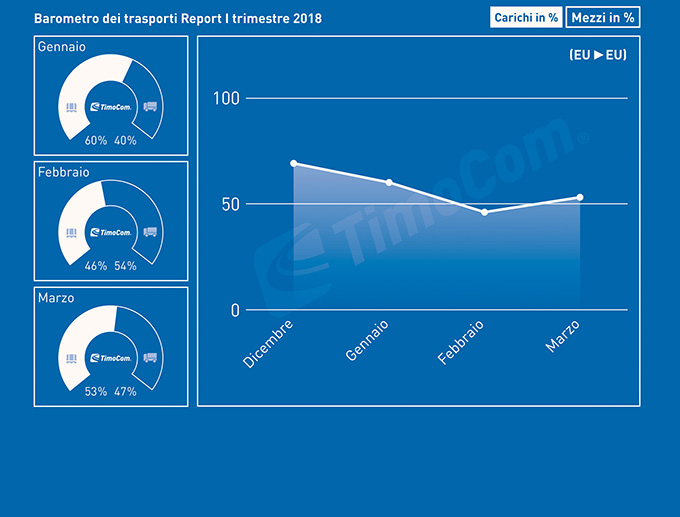Click the truck icon in the Febbraio gauge

click(x=151, y=233)
